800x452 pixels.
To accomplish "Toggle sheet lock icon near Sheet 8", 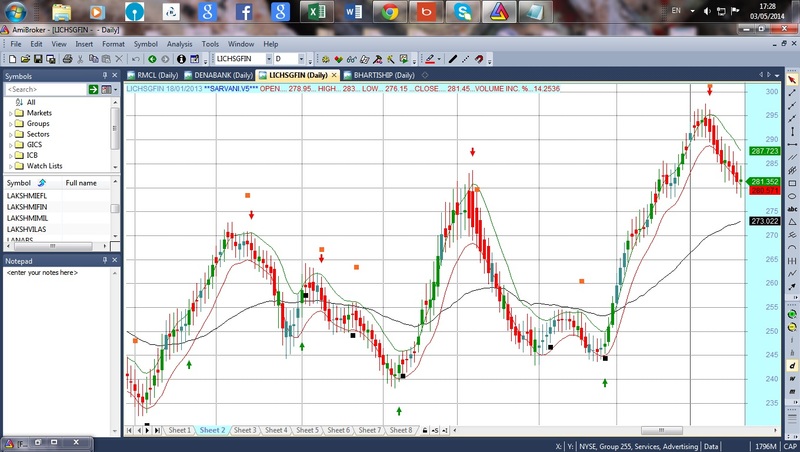I will coord(424,431).
